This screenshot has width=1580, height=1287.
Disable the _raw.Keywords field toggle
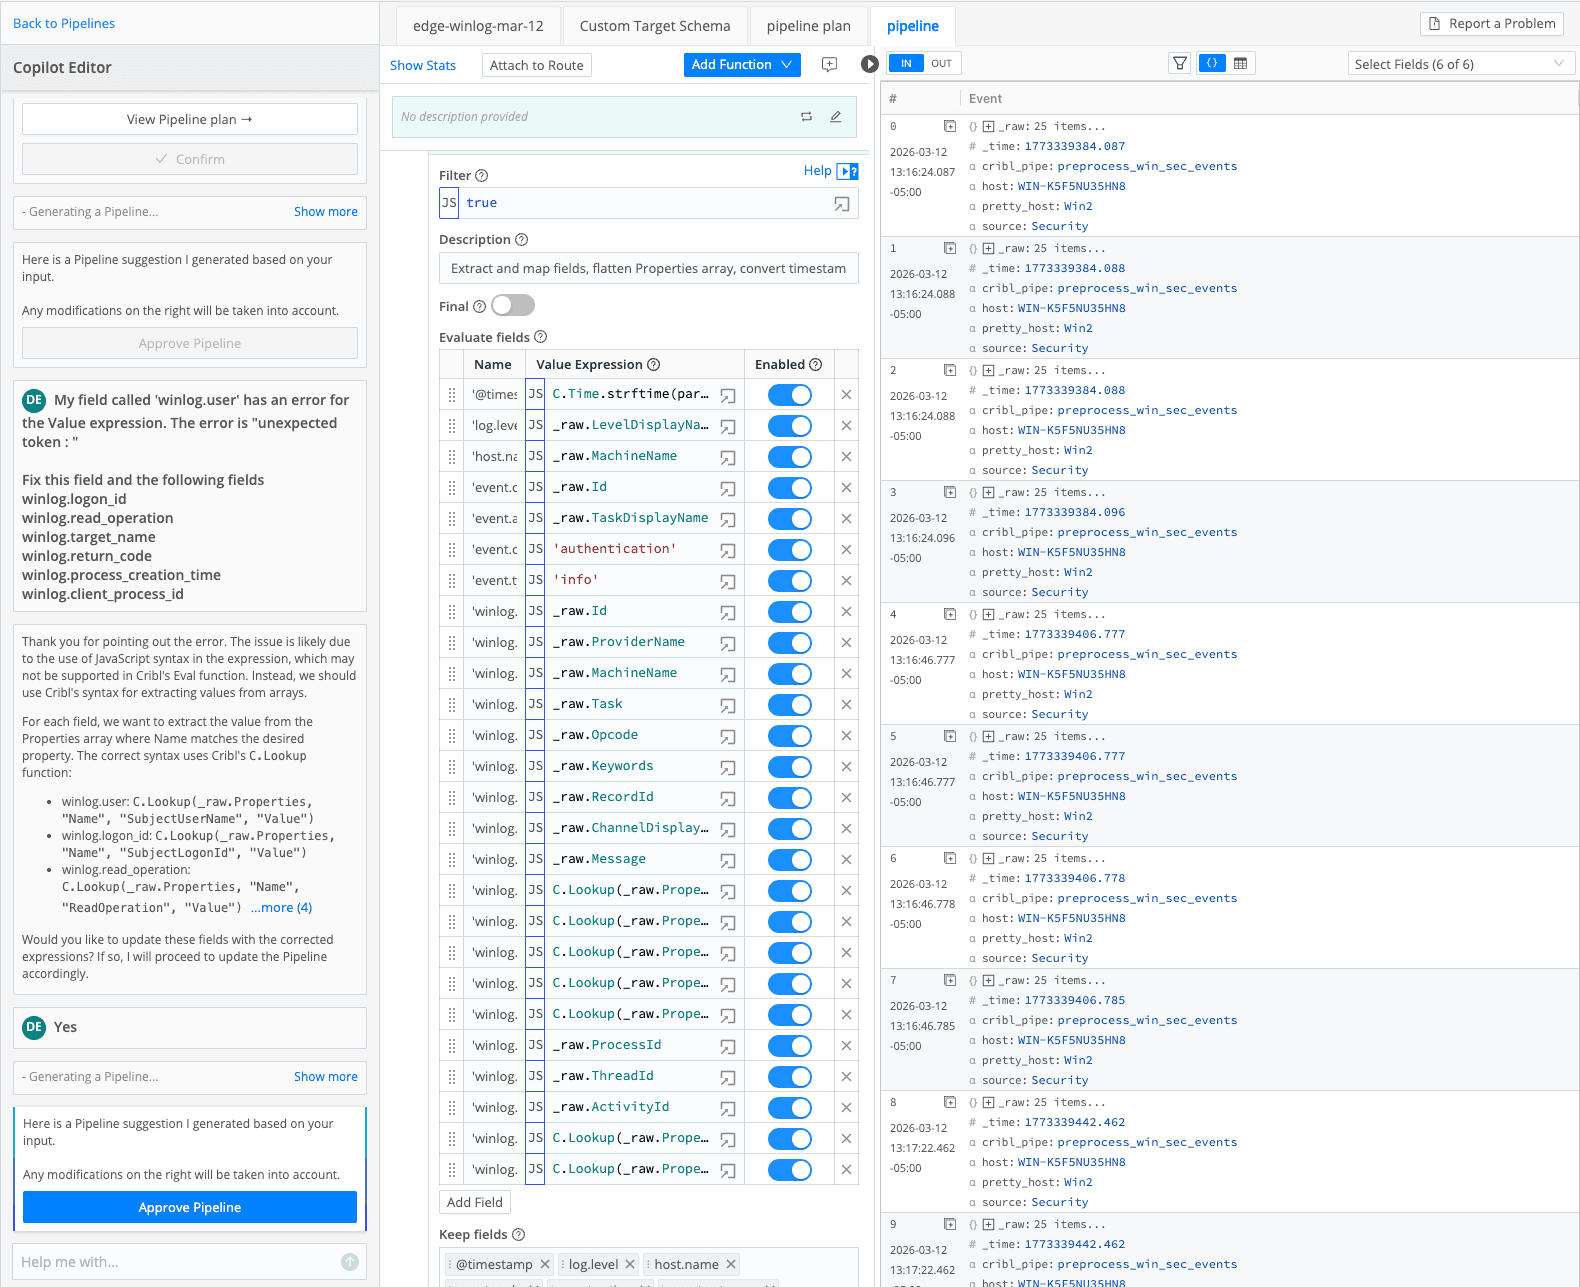[x=790, y=767]
